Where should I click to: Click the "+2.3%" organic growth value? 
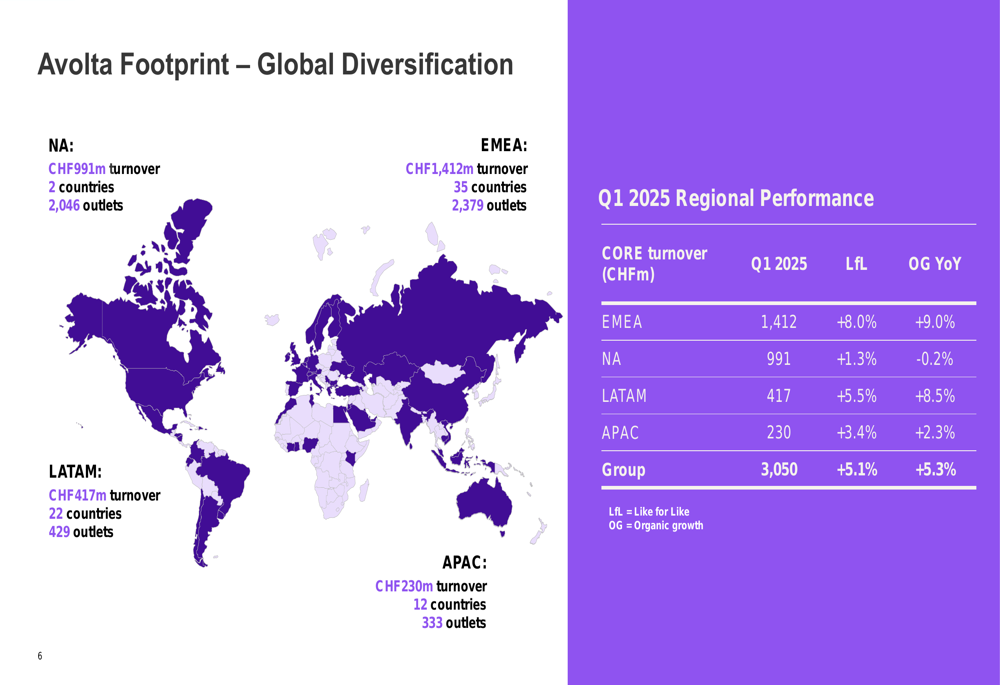click(935, 433)
